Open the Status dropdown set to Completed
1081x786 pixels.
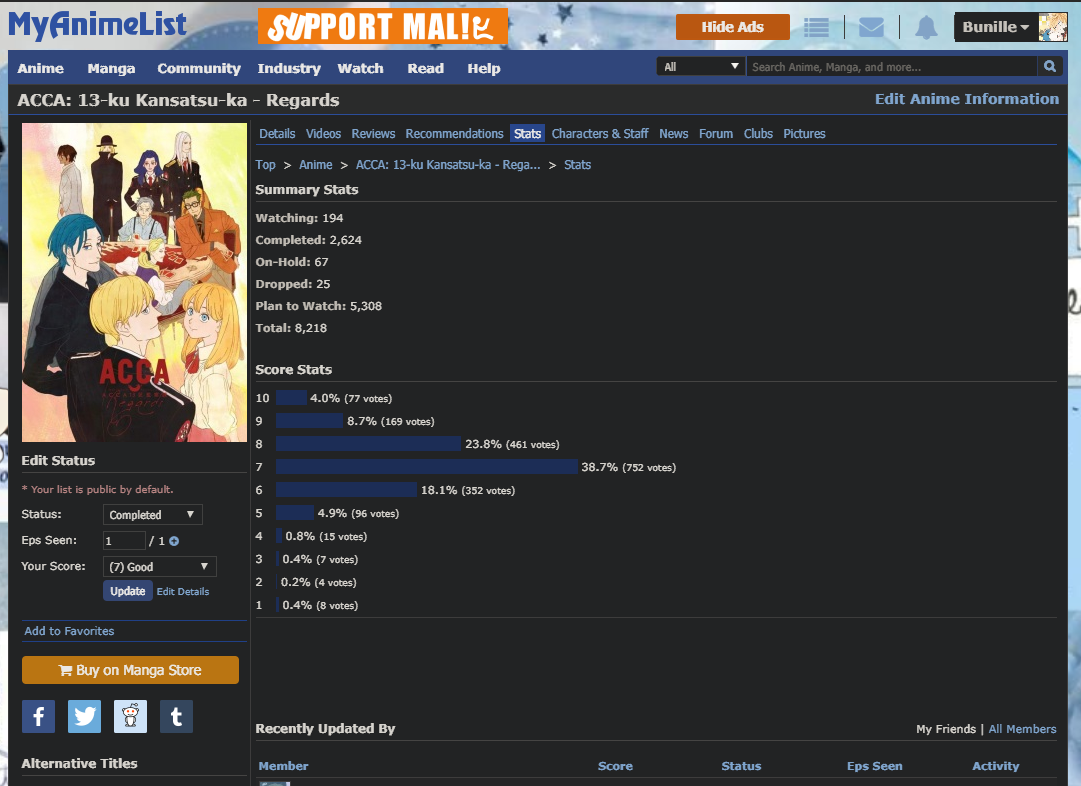click(152, 514)
